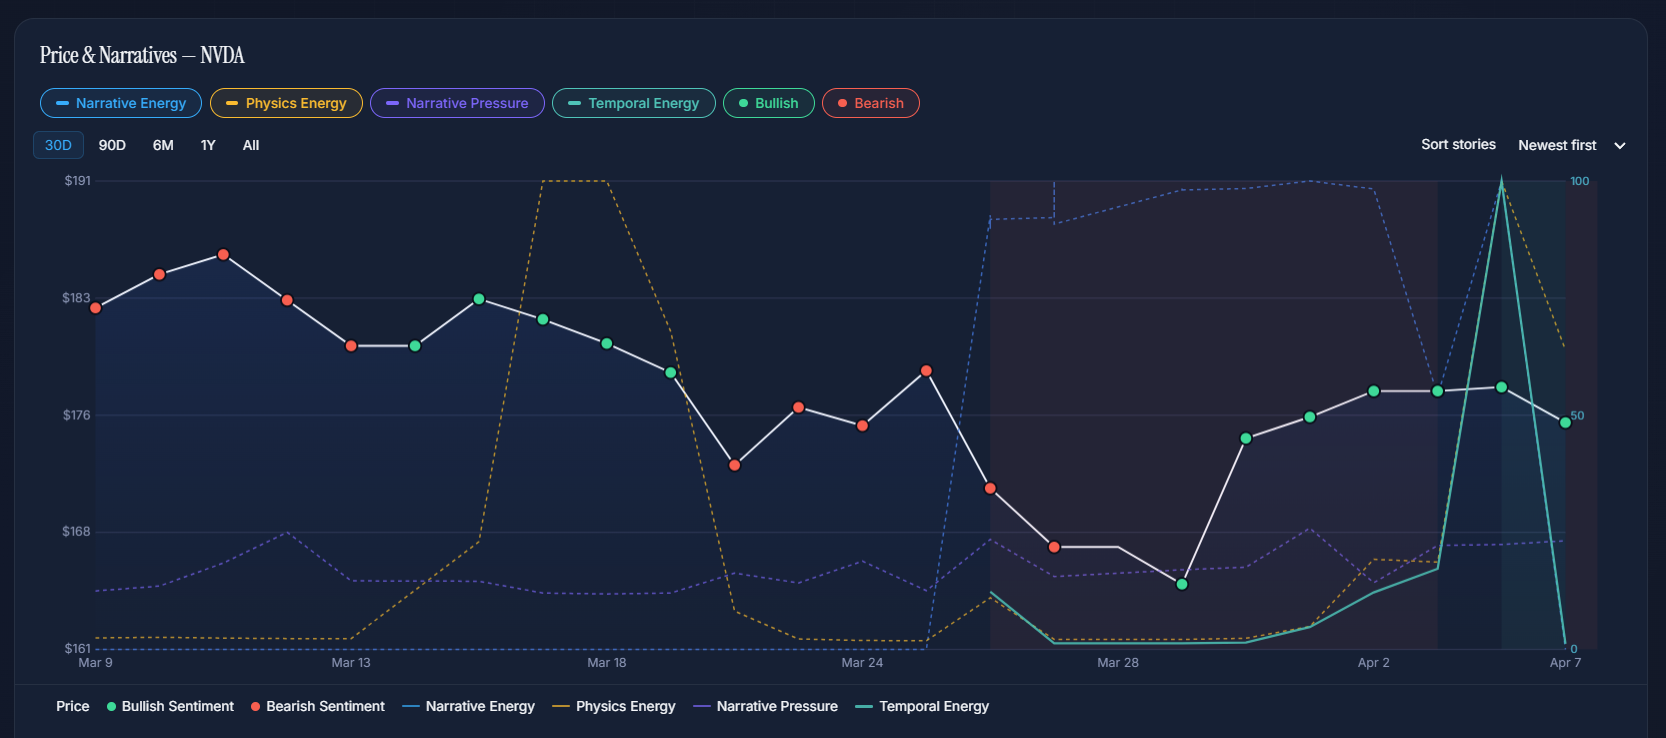The image size is (1666, 738).
Task: Open the Newest first sort dropdown
Action: point(1557,145)
